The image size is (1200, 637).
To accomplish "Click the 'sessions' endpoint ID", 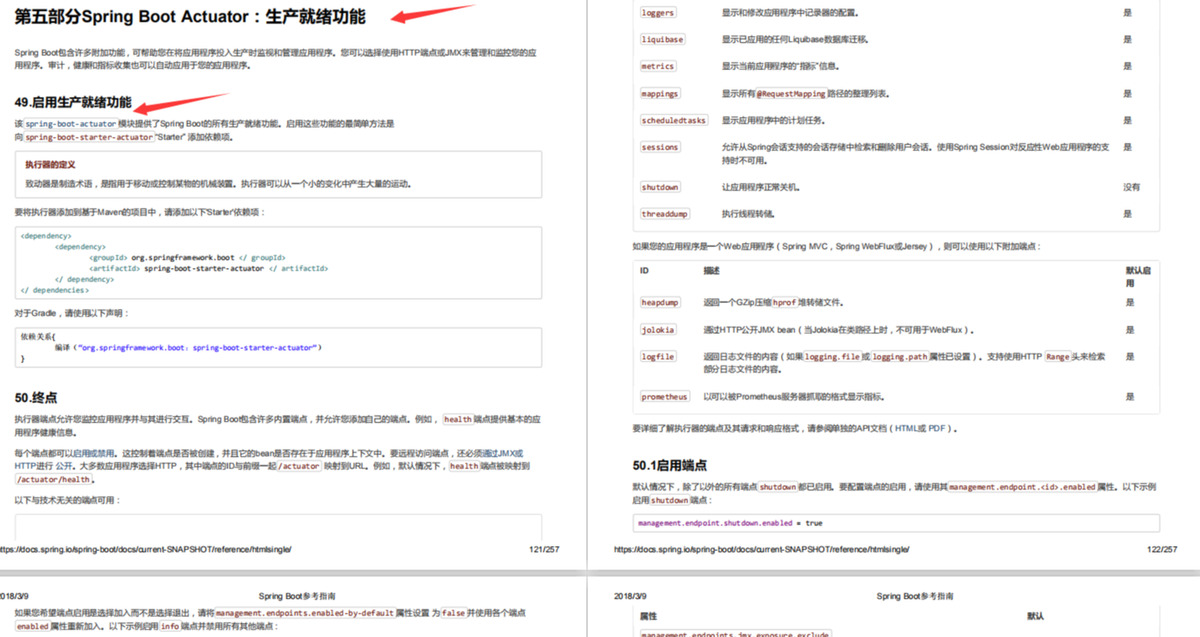I will point(660,147).
